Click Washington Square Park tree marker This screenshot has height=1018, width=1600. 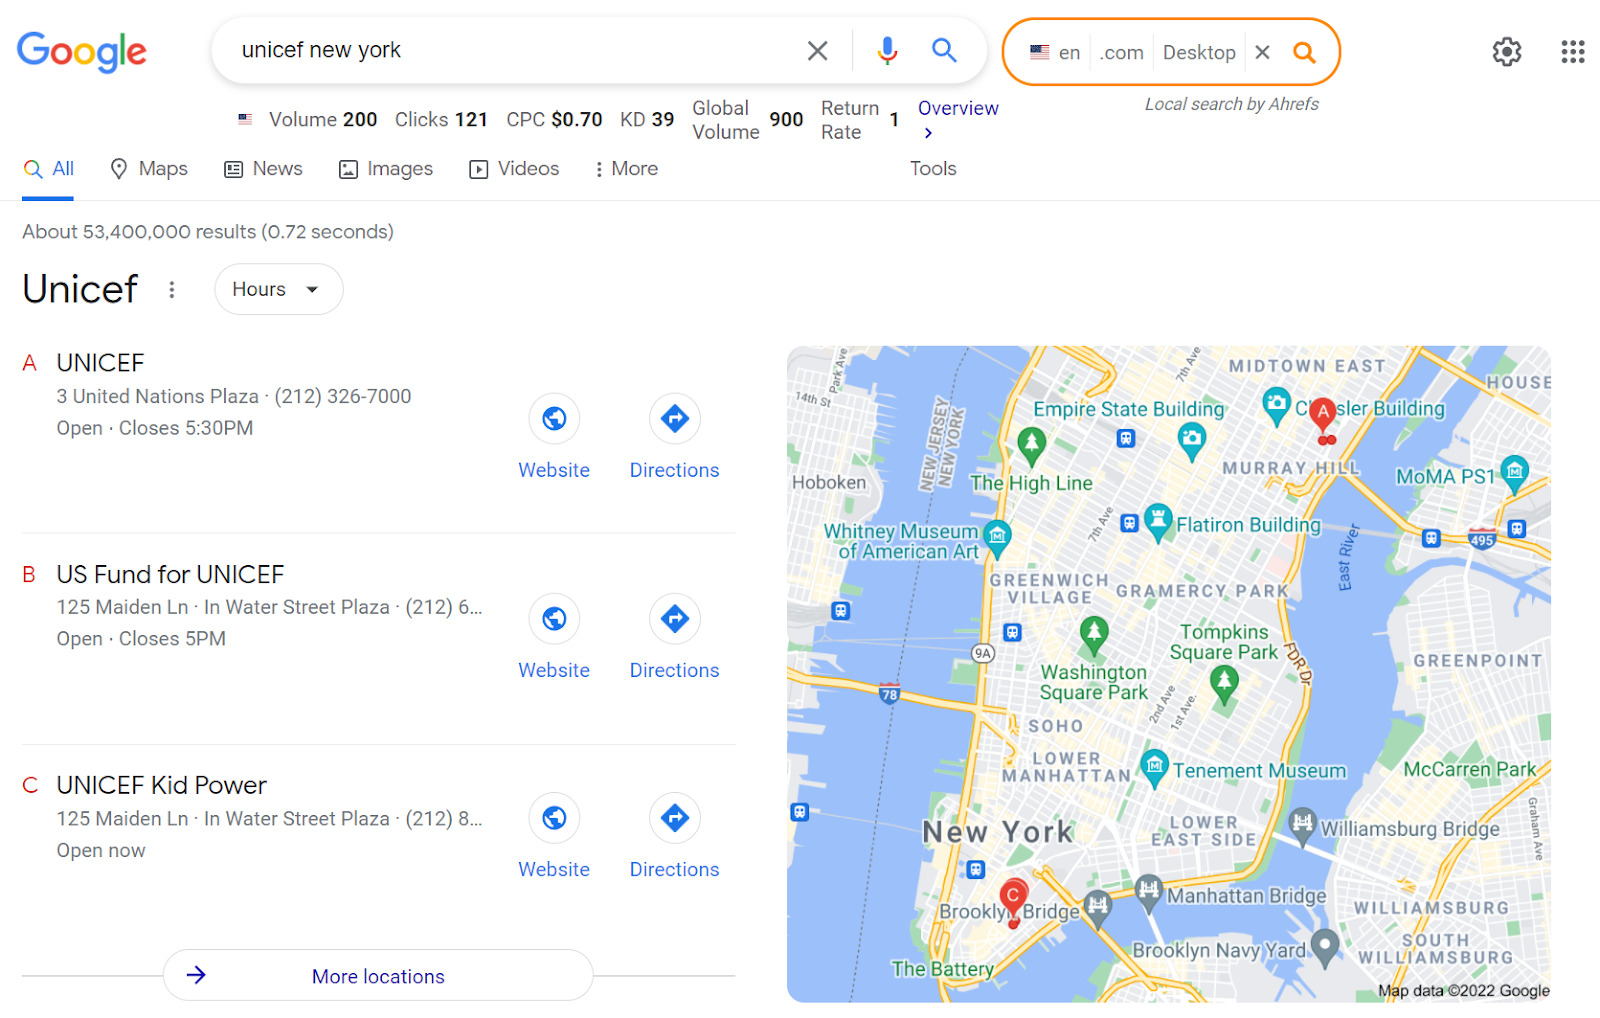pyautogui.click(x=1094, y=634)
